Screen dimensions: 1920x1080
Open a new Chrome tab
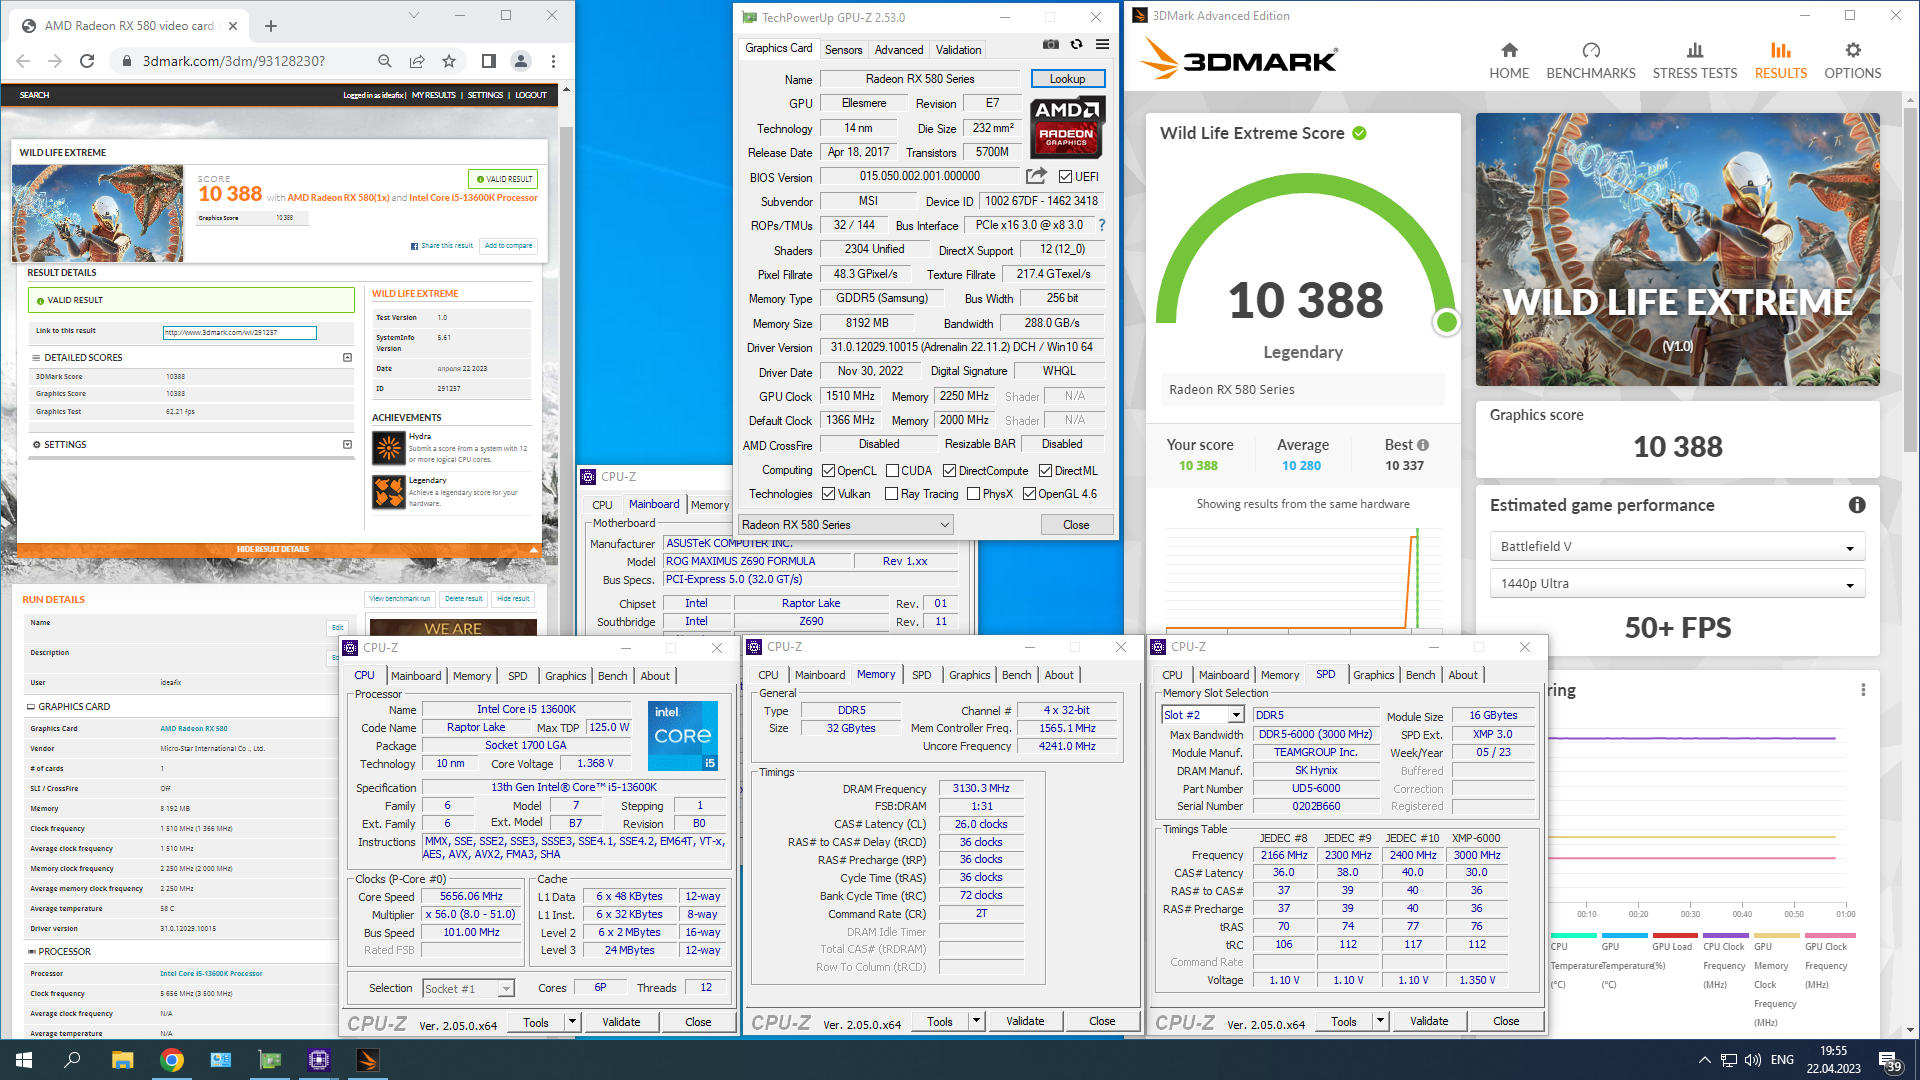pos(271,26)
